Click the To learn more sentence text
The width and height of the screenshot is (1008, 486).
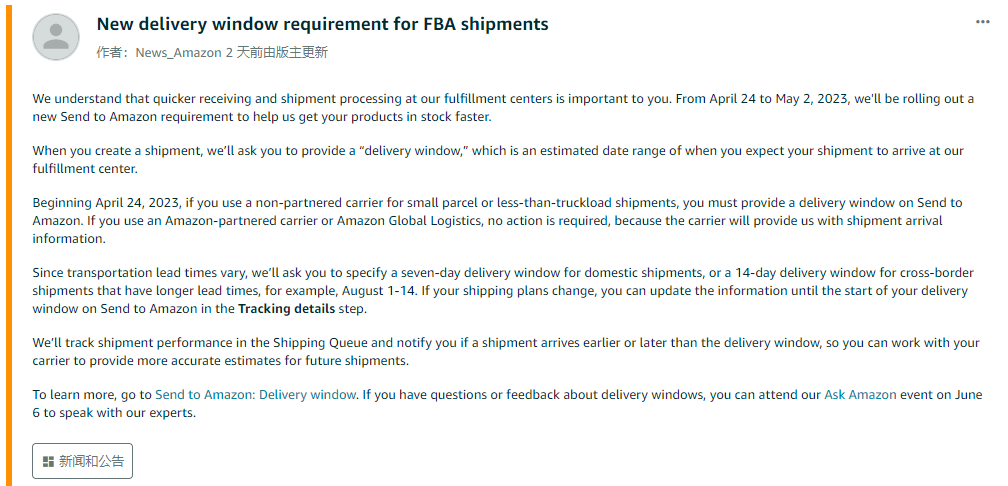tap(507, 403)
